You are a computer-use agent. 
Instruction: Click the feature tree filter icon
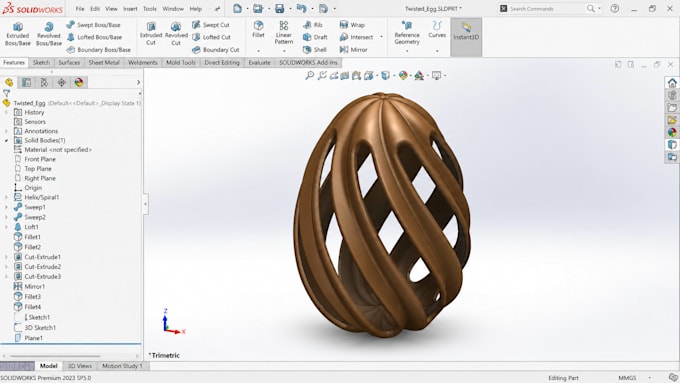[7, 93]
